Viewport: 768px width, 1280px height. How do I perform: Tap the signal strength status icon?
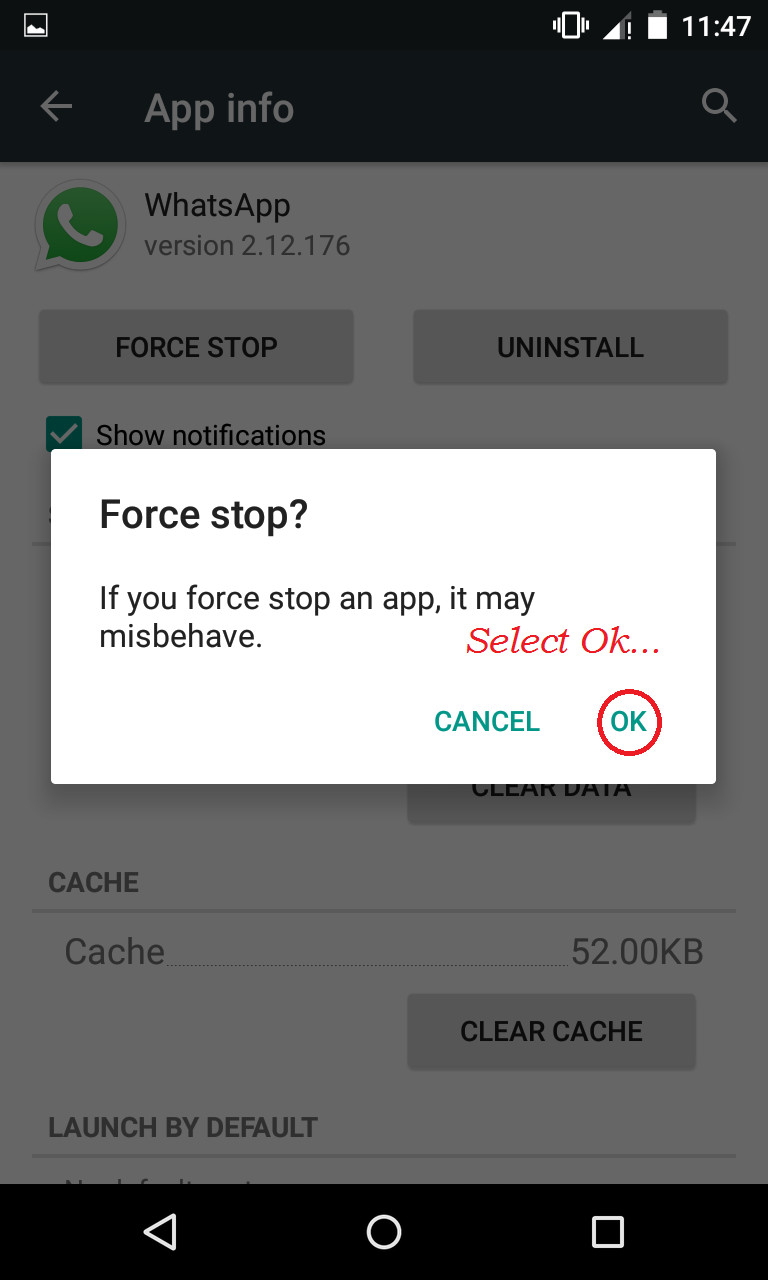coord(617,26)
